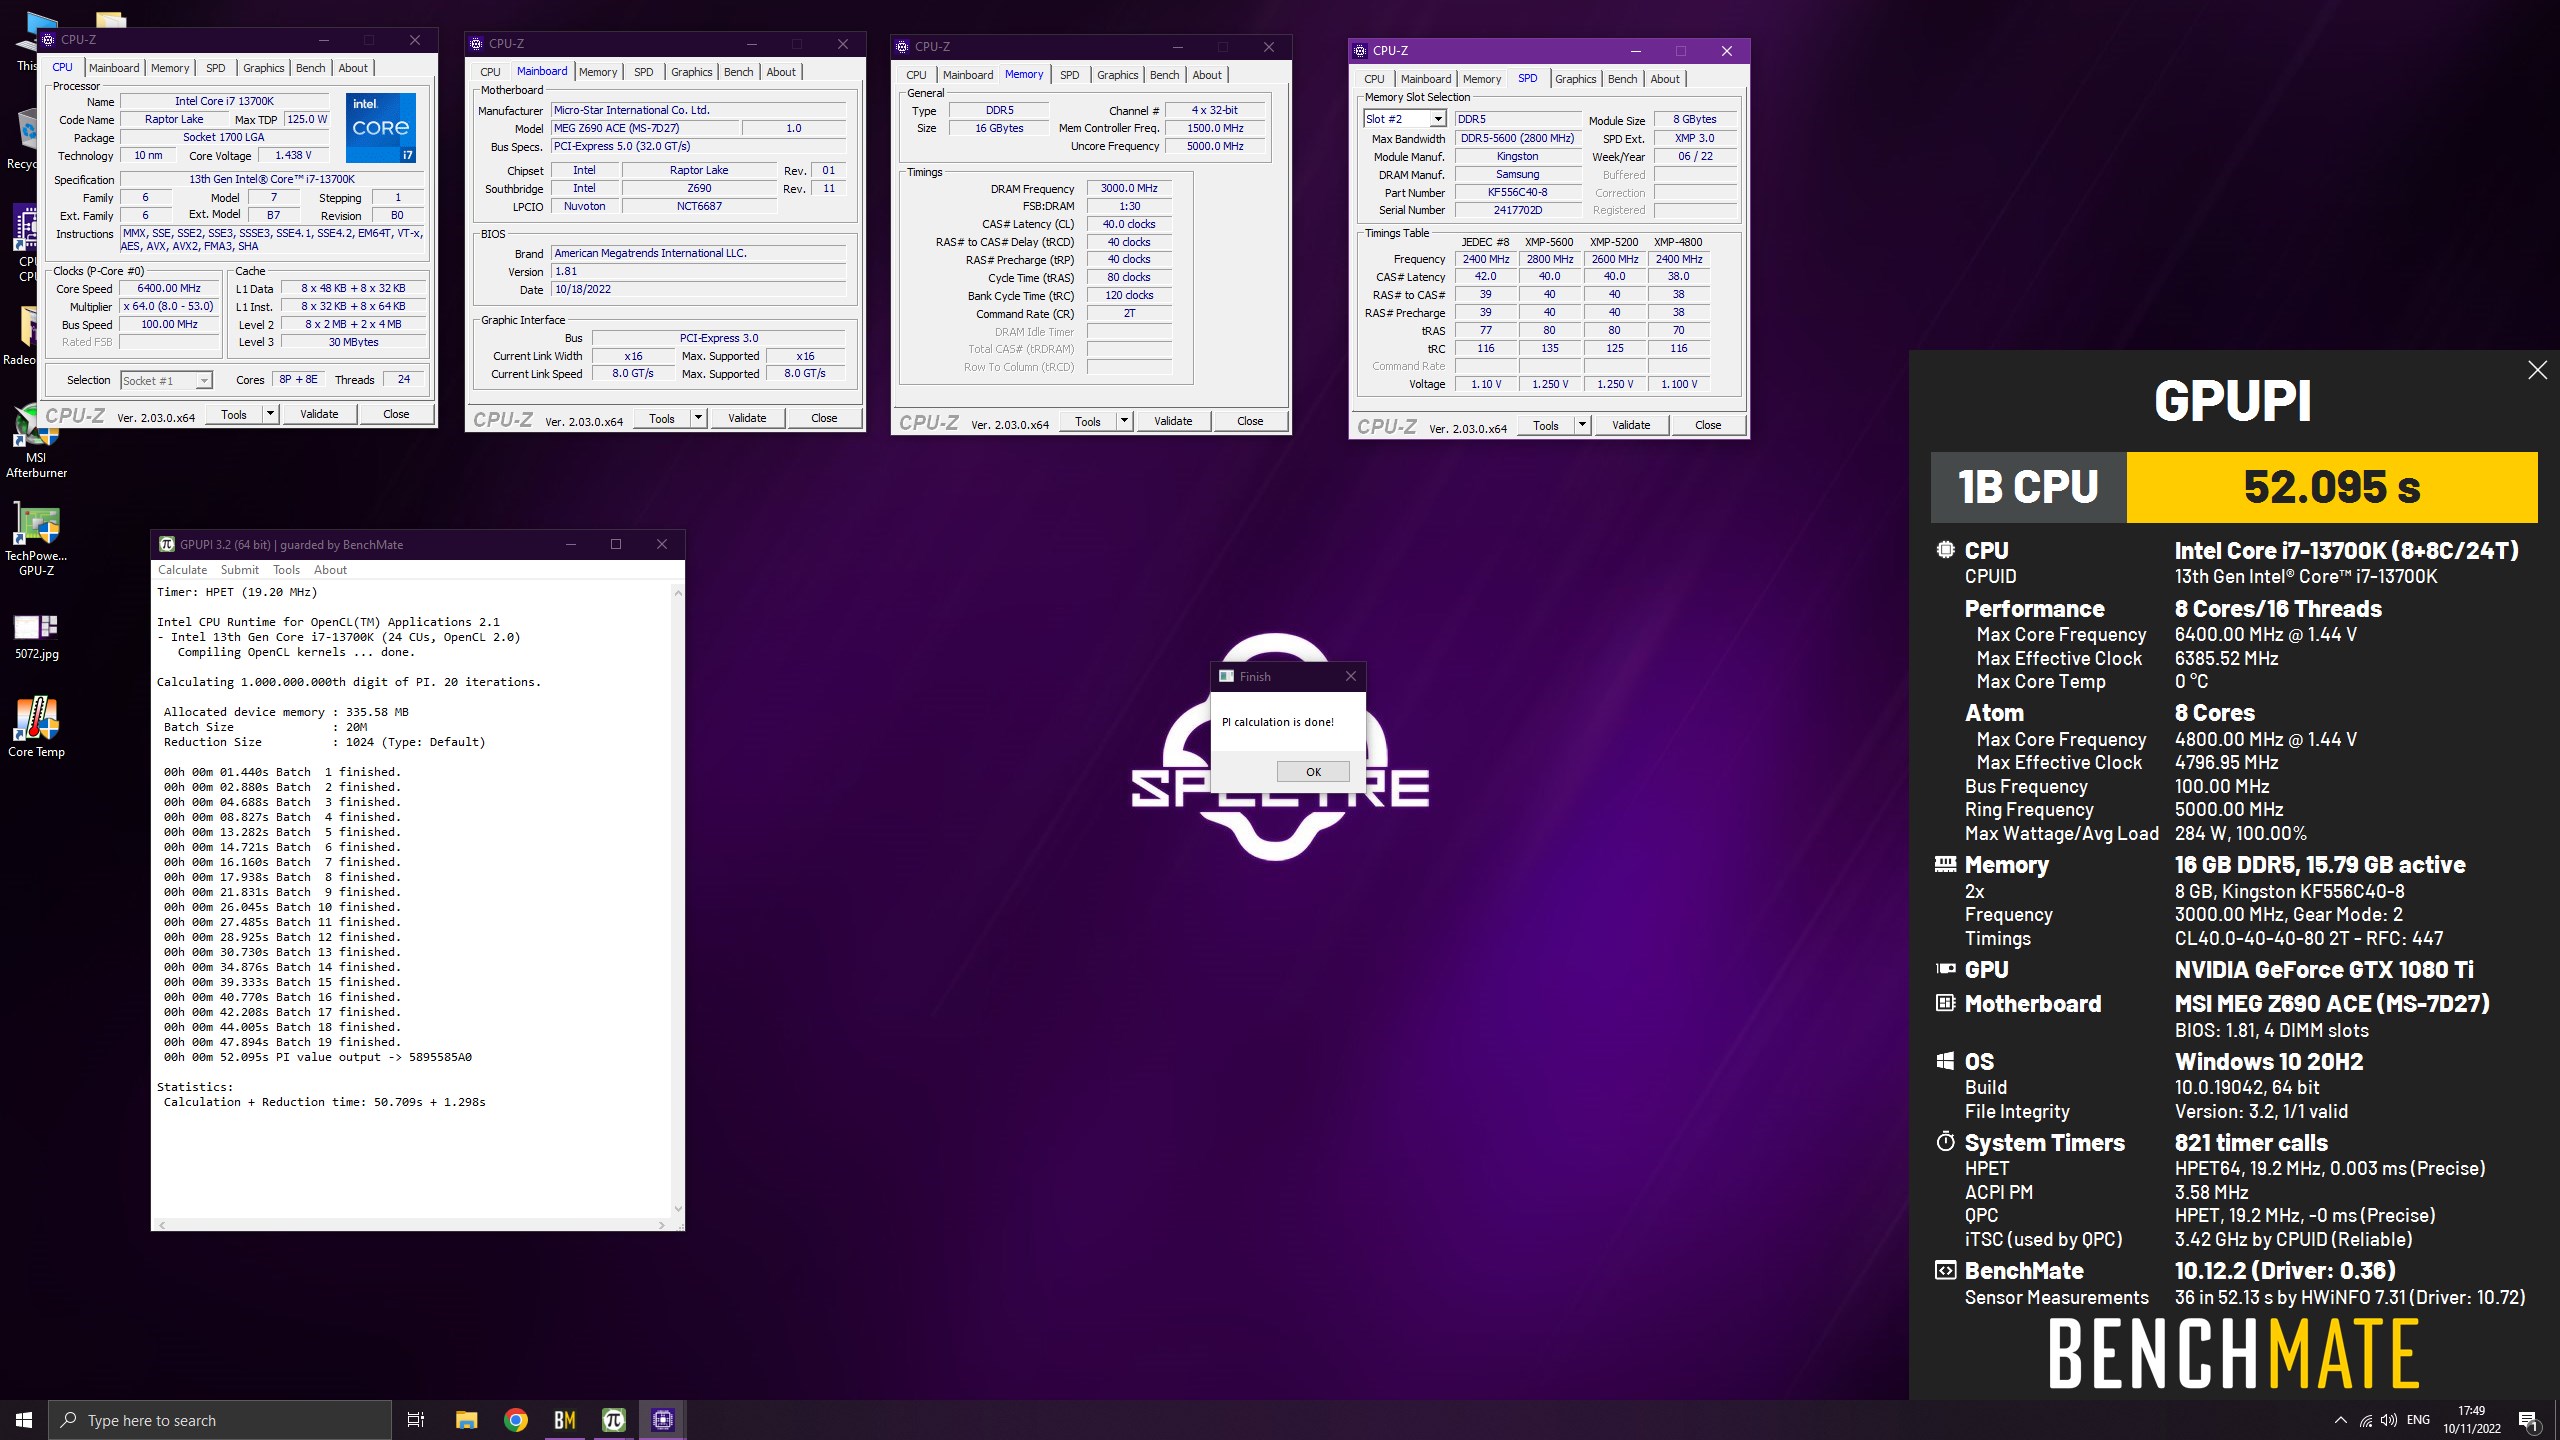Click GPUPI vertical scrollbar down arrow
2560x1440 pixels.
pyautogui.click(x=678, y=1208)
